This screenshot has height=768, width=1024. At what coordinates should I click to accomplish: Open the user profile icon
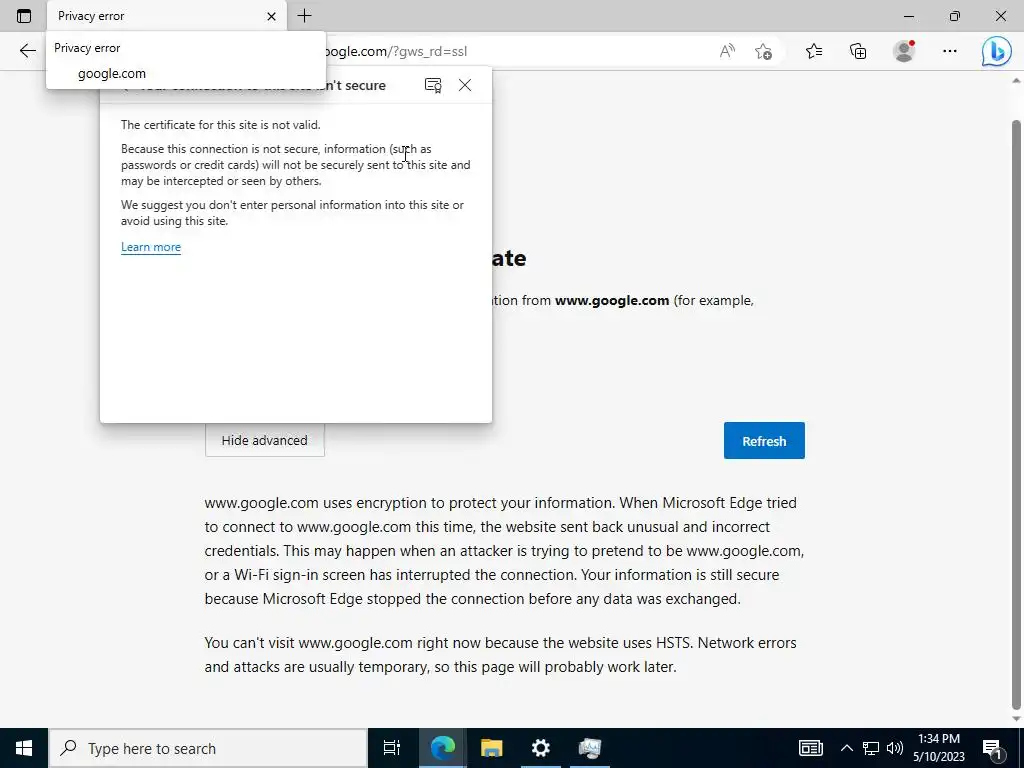tap(904, 51)
